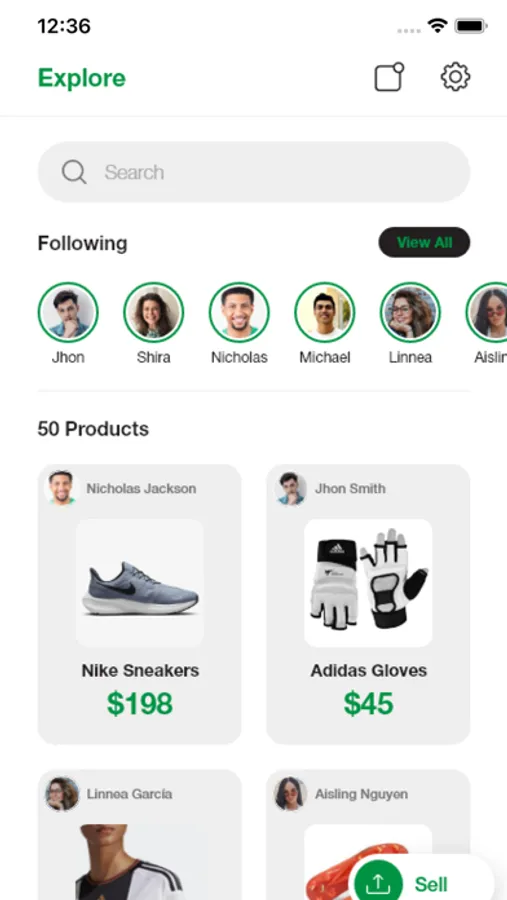Tap the Explore page title

(82, 78)
